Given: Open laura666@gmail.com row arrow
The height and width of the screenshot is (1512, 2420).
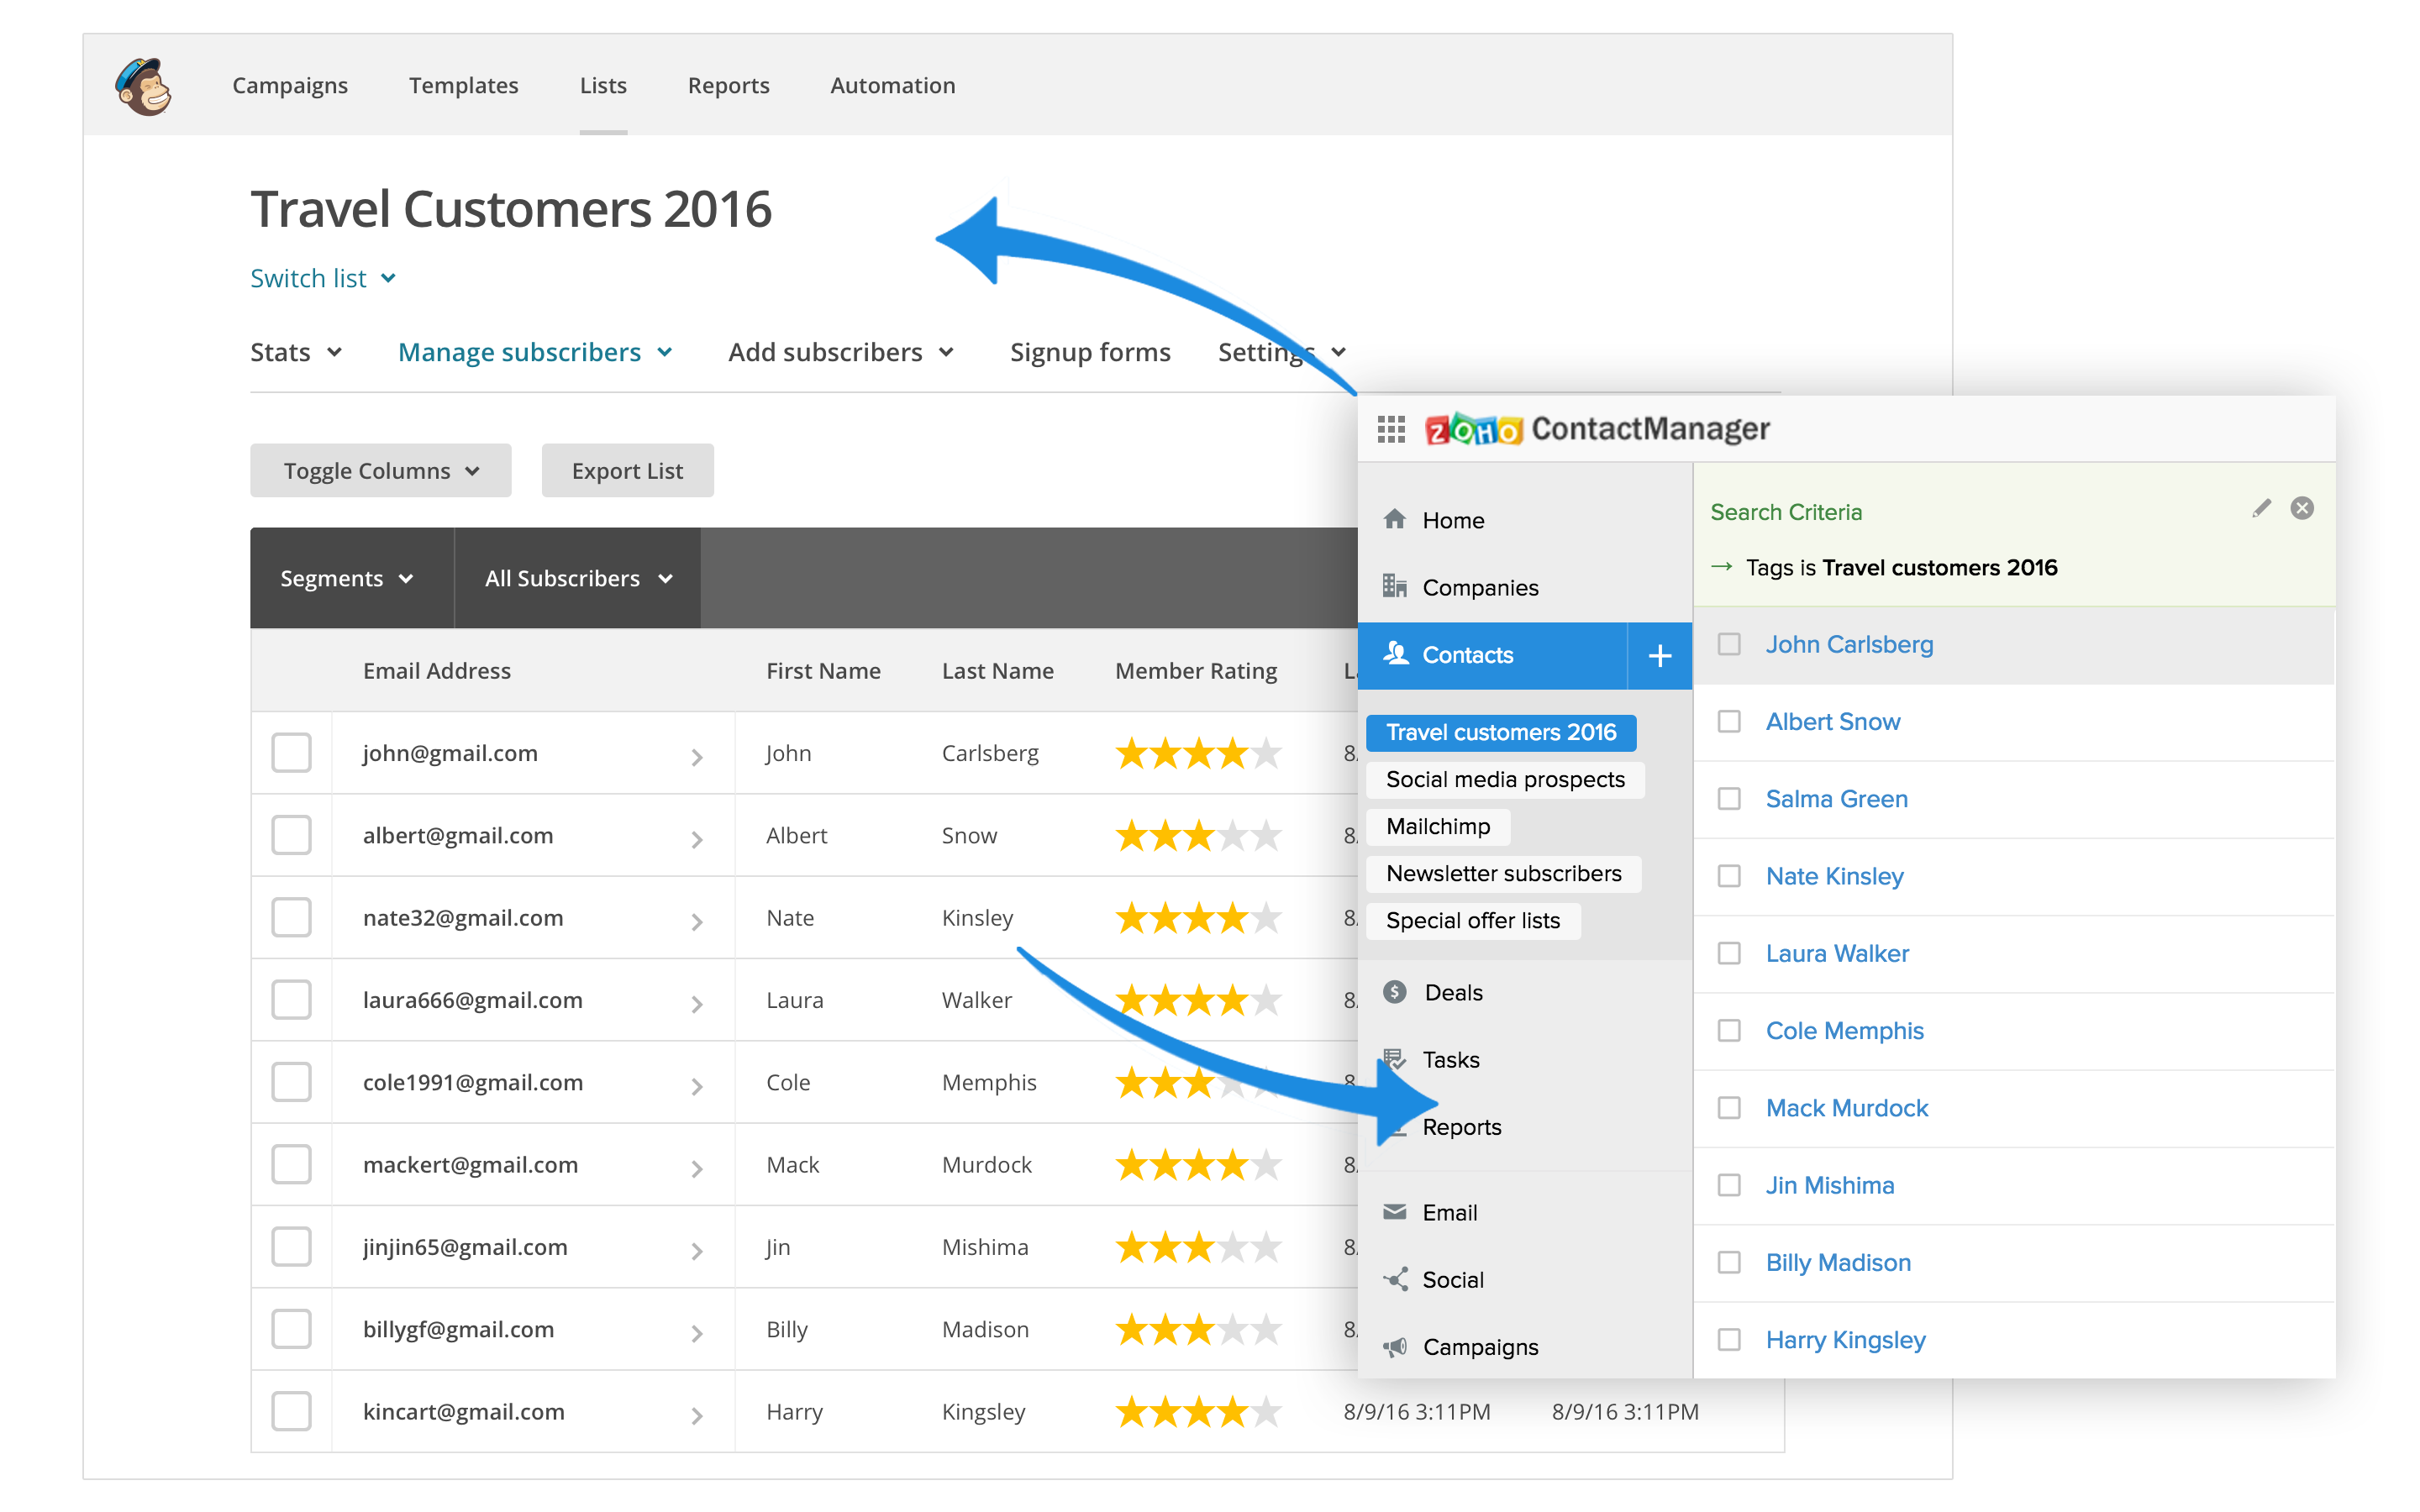Looking at the screenshot, I should 697,1004.
